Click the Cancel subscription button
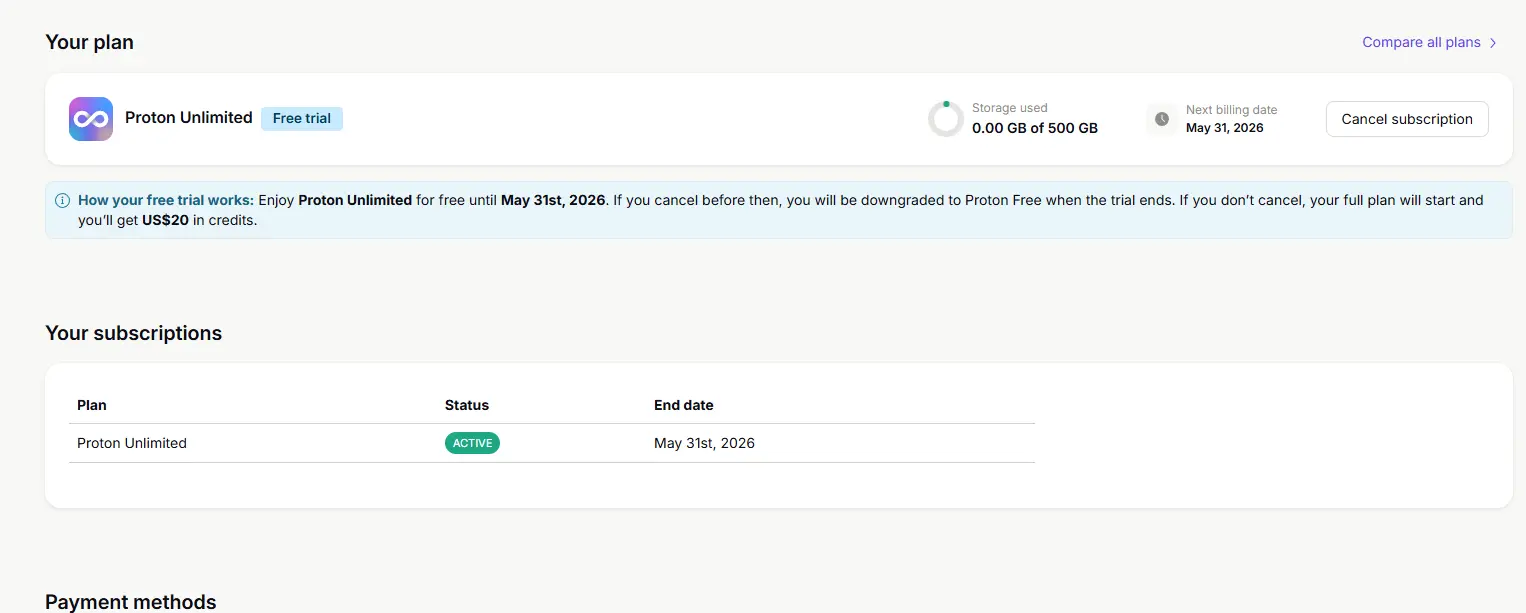Screen dimensions: 1526x613 click(x=1407, y=119)
